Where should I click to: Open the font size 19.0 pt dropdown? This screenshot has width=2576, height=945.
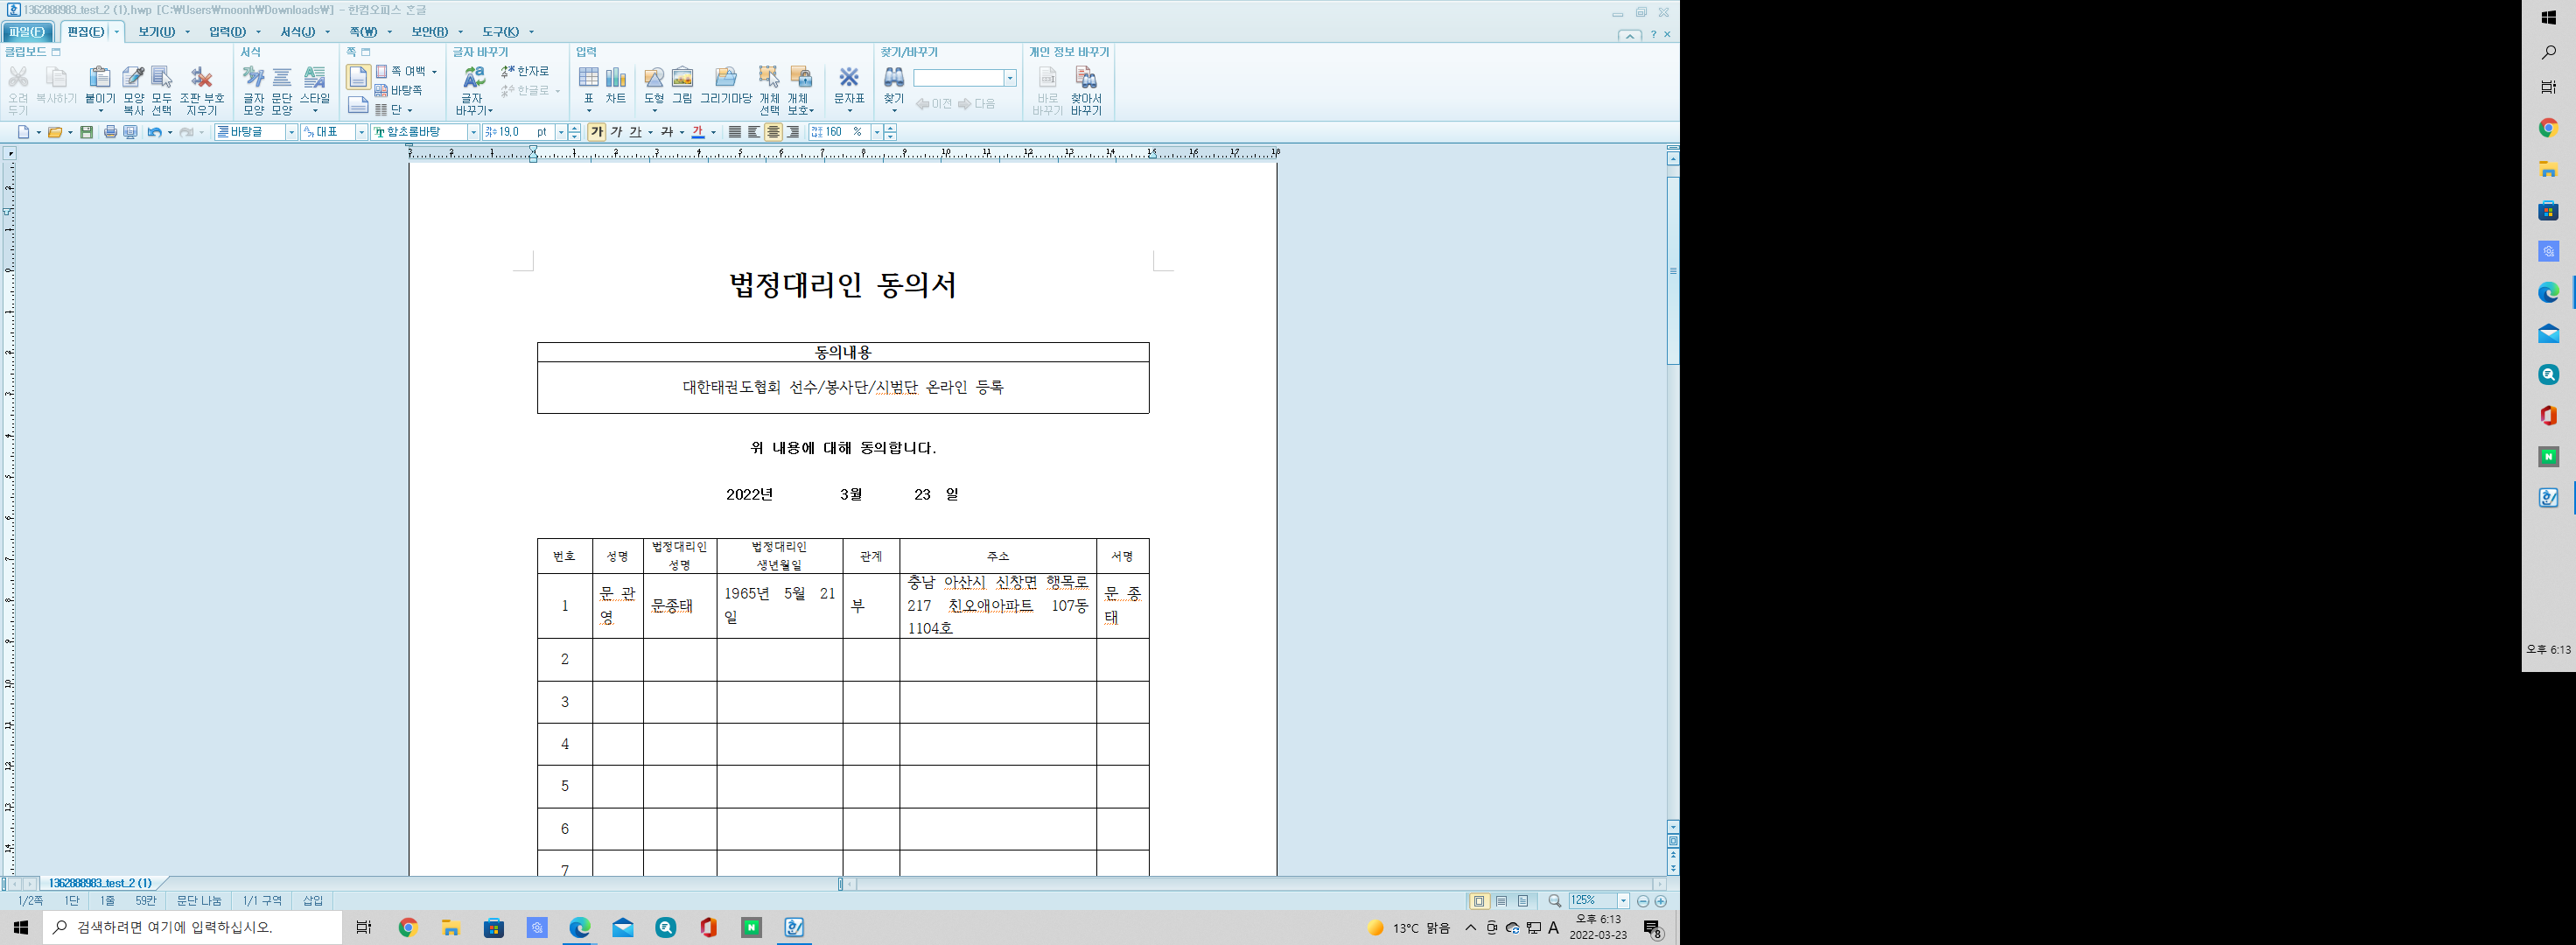point(561,132)
